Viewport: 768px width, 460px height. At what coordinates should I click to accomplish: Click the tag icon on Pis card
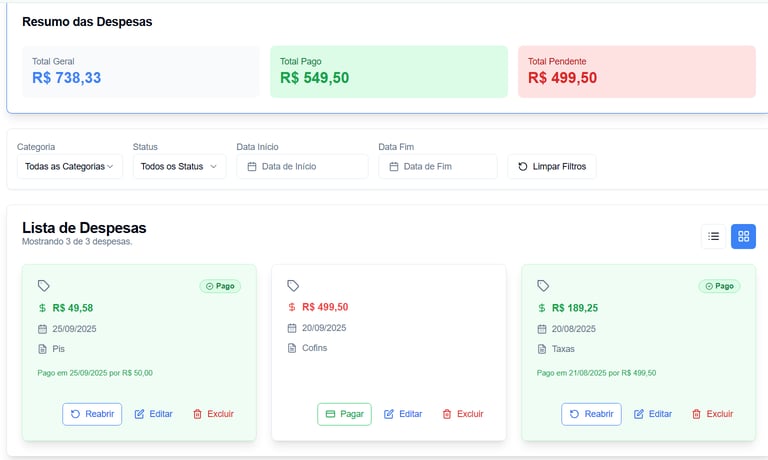[x=43, y=286]
